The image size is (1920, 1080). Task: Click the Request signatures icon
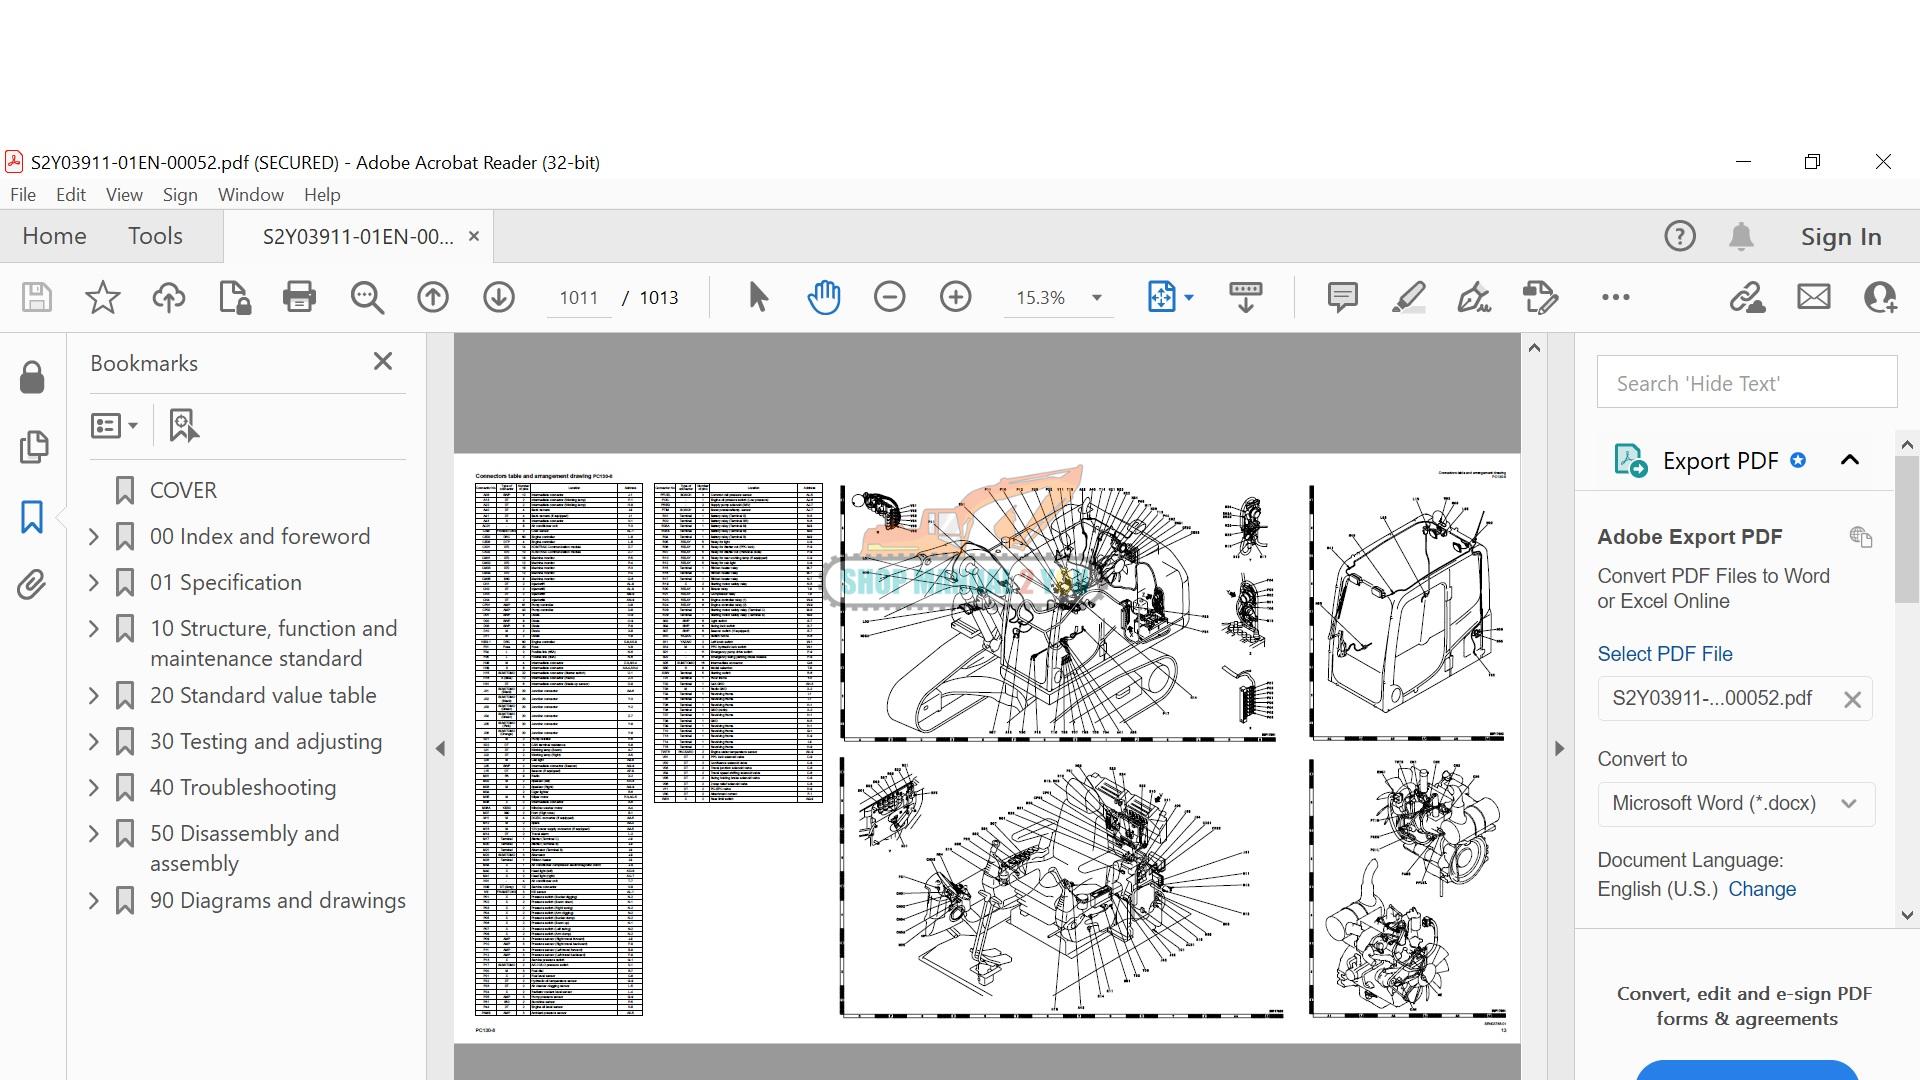1540,297
